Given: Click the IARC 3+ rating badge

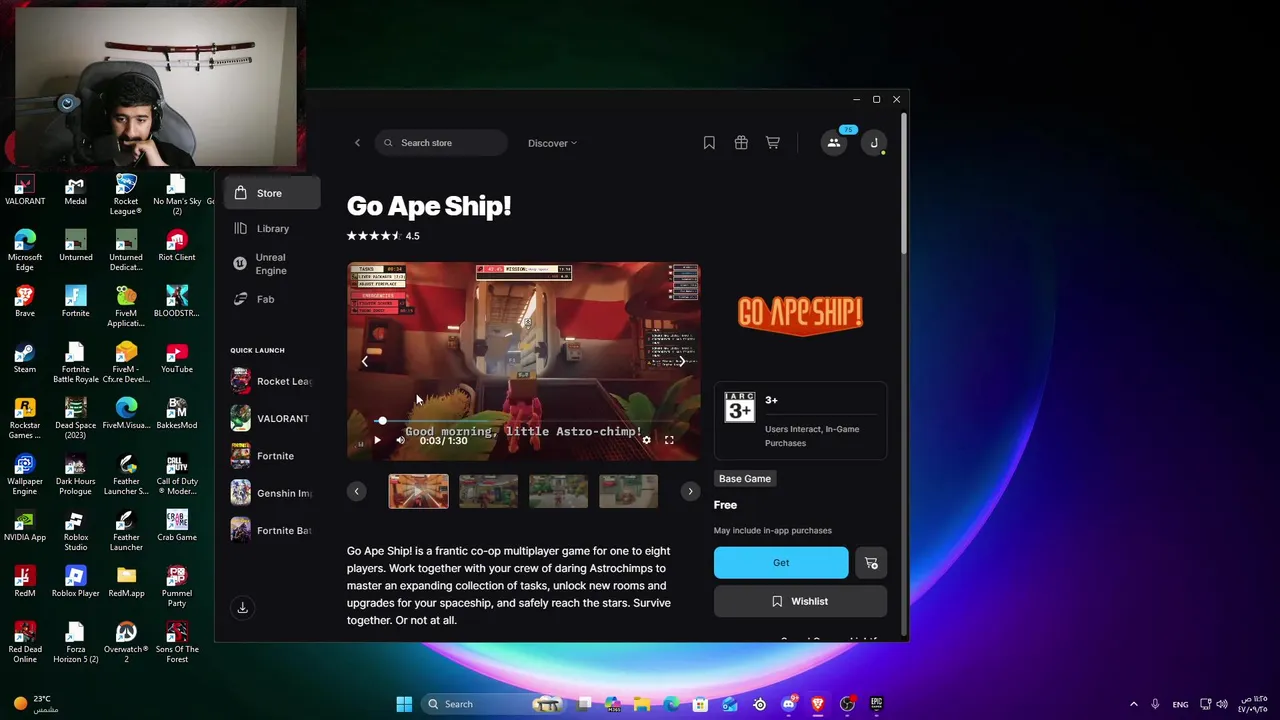Looking at the screenshot, I should (x=740, y=407).
